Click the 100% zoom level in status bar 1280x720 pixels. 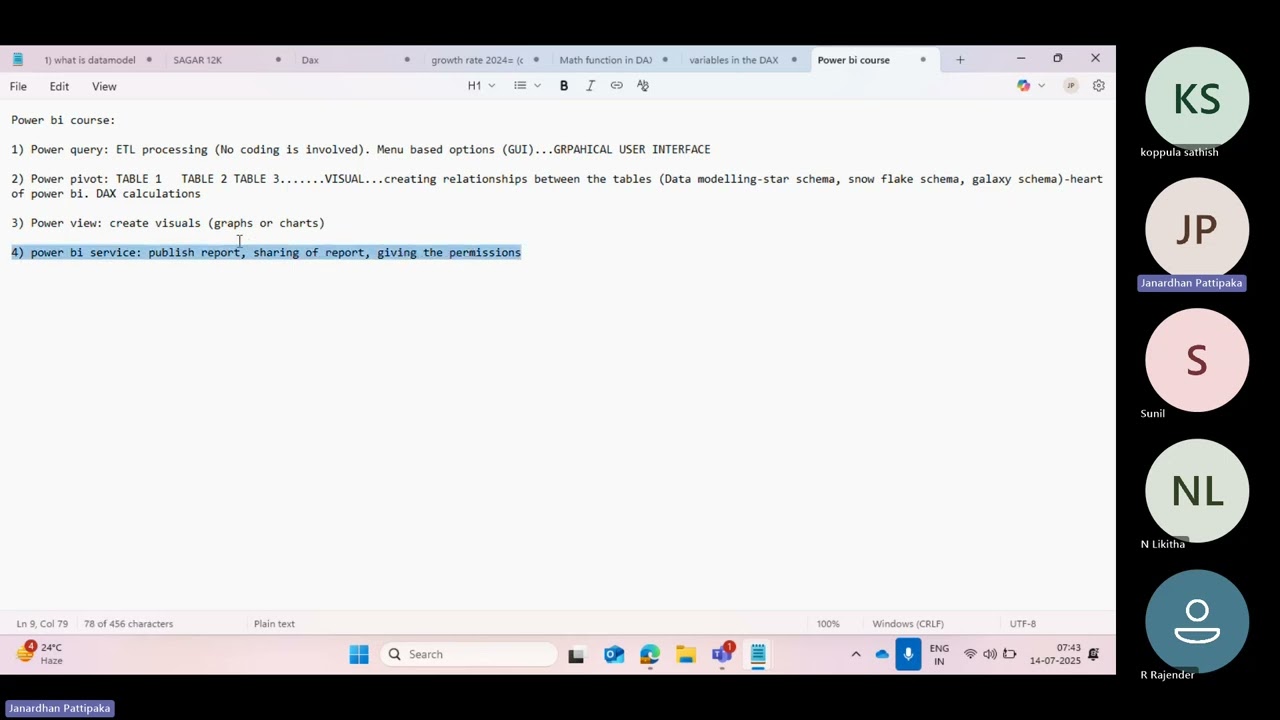[828, 624]
